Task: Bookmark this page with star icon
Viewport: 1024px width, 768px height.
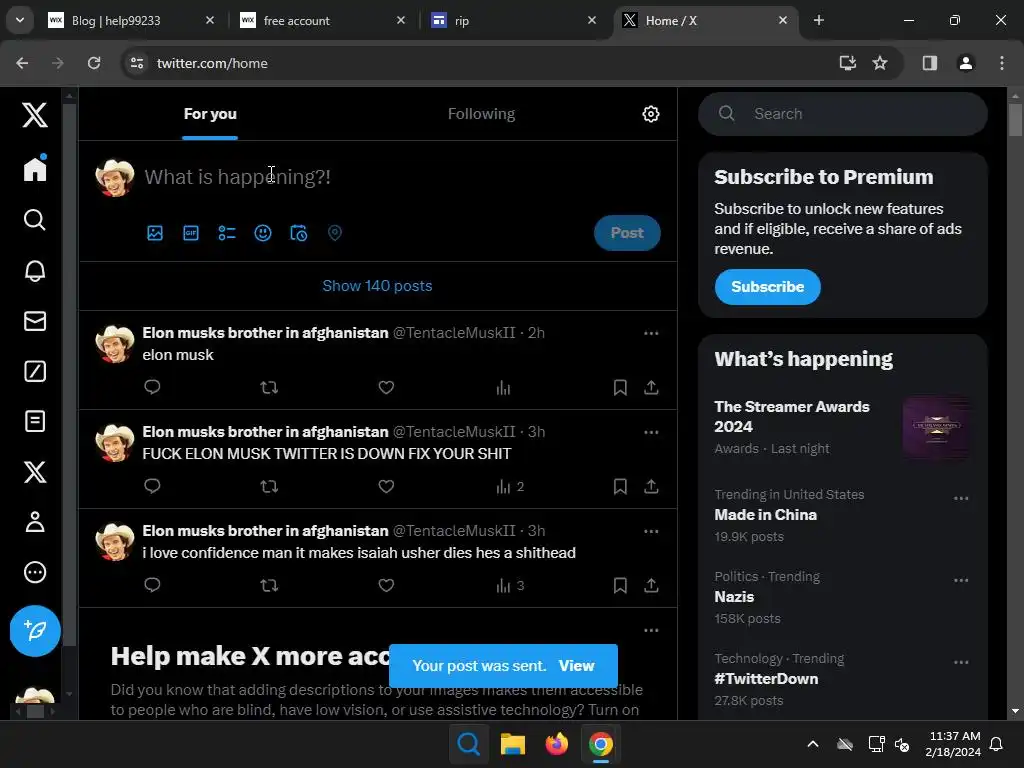Action: [x=880, y=63]
